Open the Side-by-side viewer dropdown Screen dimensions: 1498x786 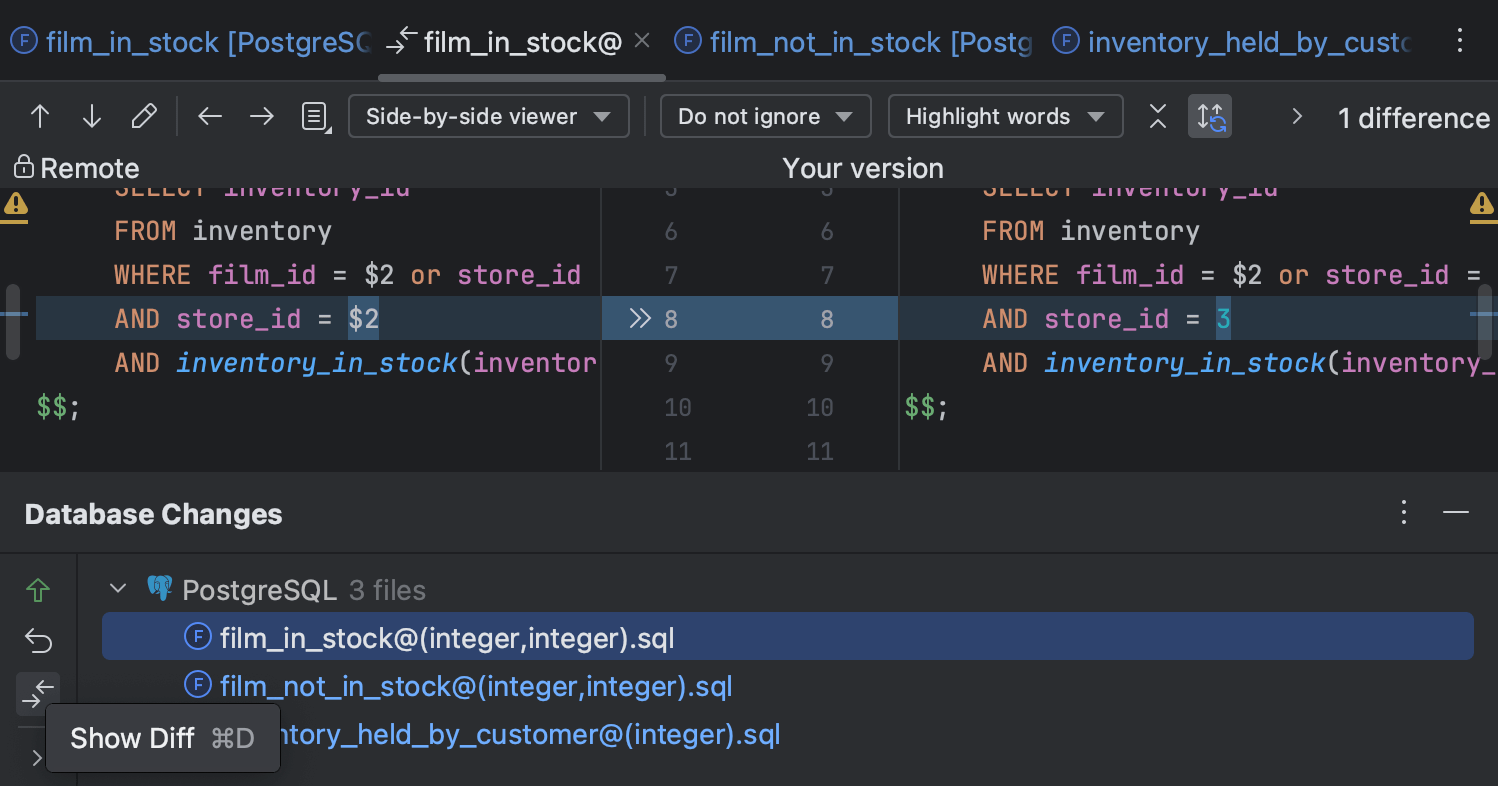coord(488,116)
